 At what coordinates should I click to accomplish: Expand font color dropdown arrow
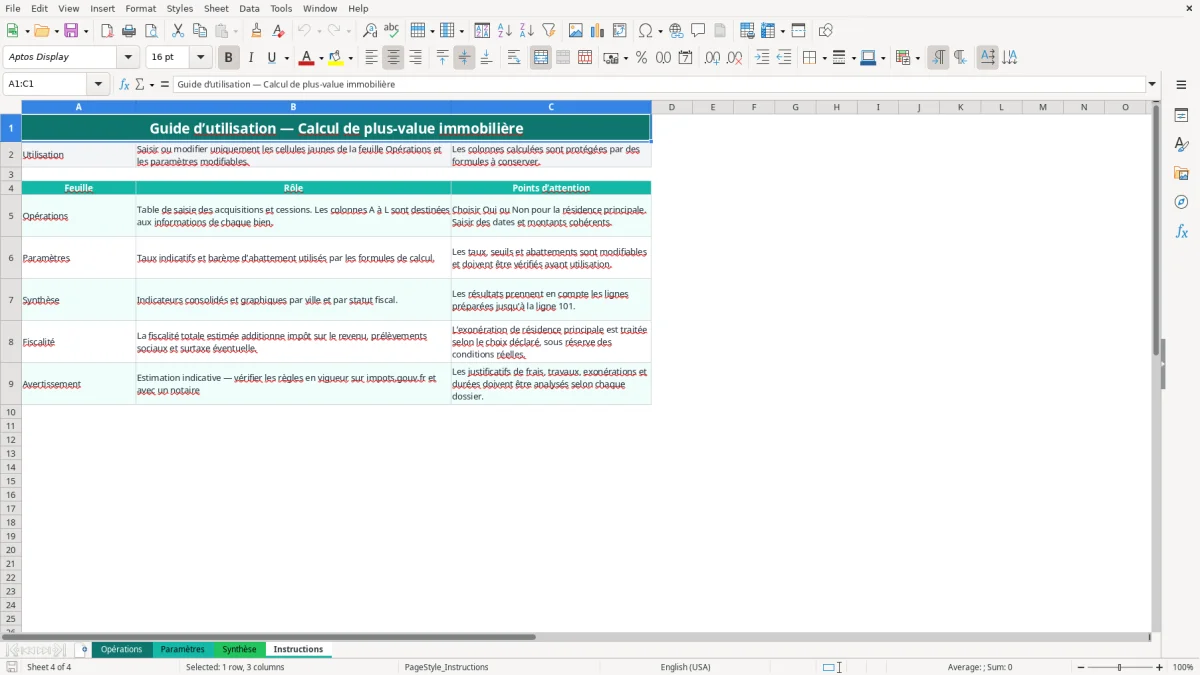pos(321,58)
